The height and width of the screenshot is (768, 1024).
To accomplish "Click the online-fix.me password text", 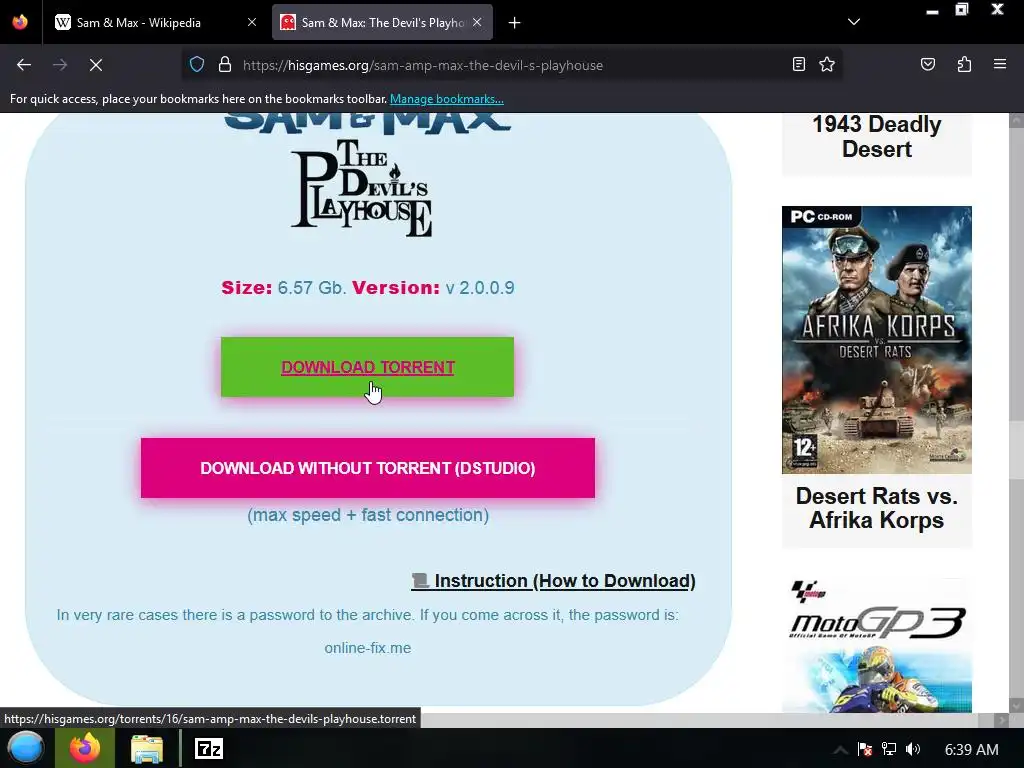I will pos(368,648).
